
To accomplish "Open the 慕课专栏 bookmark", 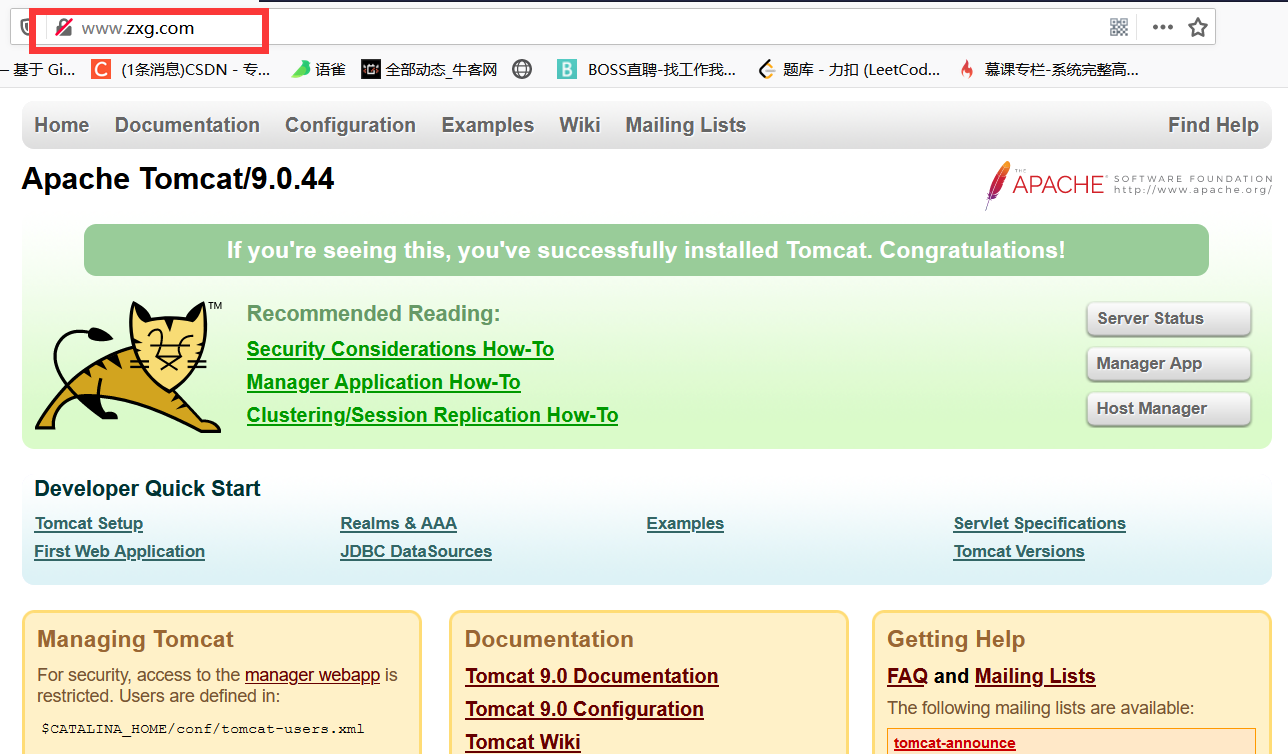I will tap(1048, 69).
